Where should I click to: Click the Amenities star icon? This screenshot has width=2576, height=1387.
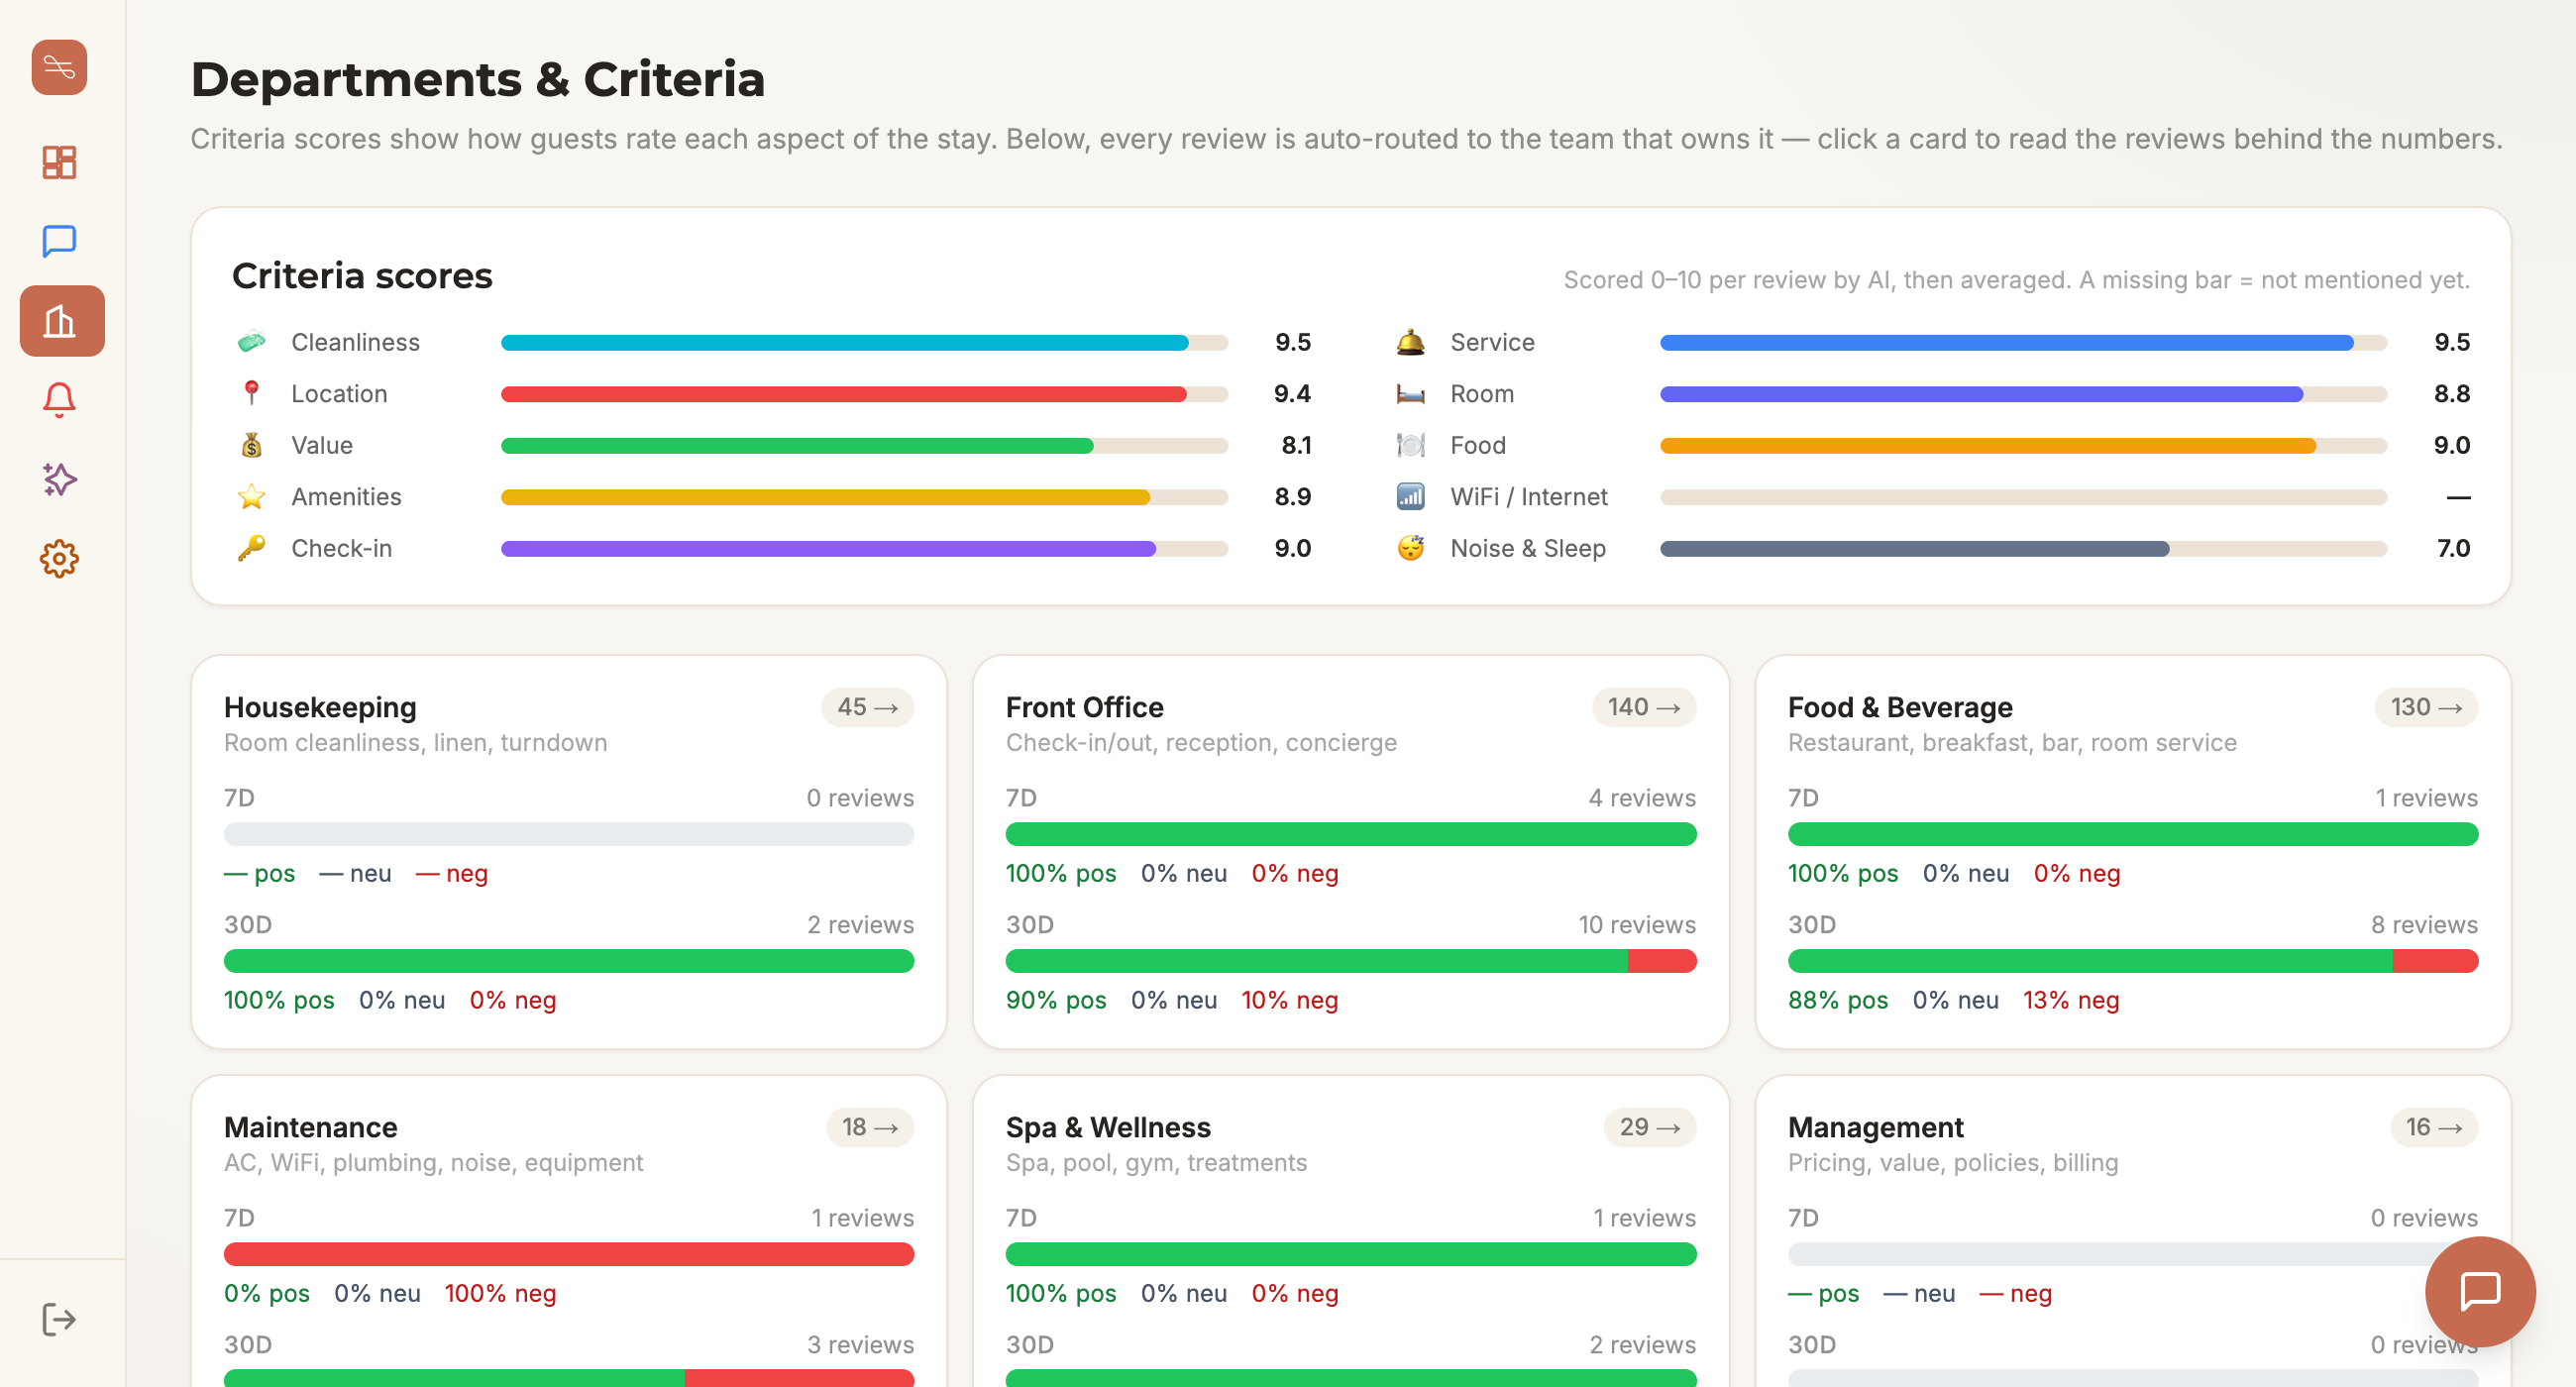tap(251, 497)
